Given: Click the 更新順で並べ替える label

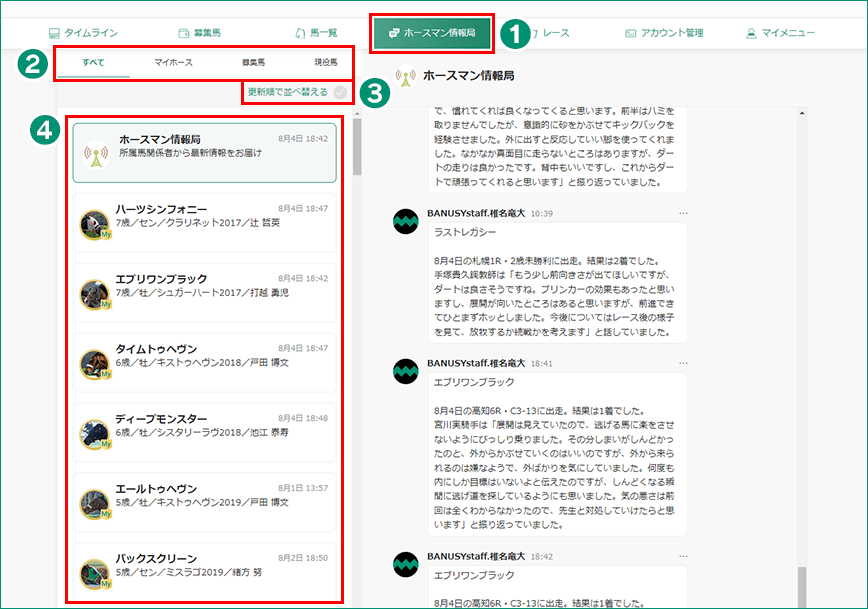Looking at the screenshot, I should click(x=287, y=92).
